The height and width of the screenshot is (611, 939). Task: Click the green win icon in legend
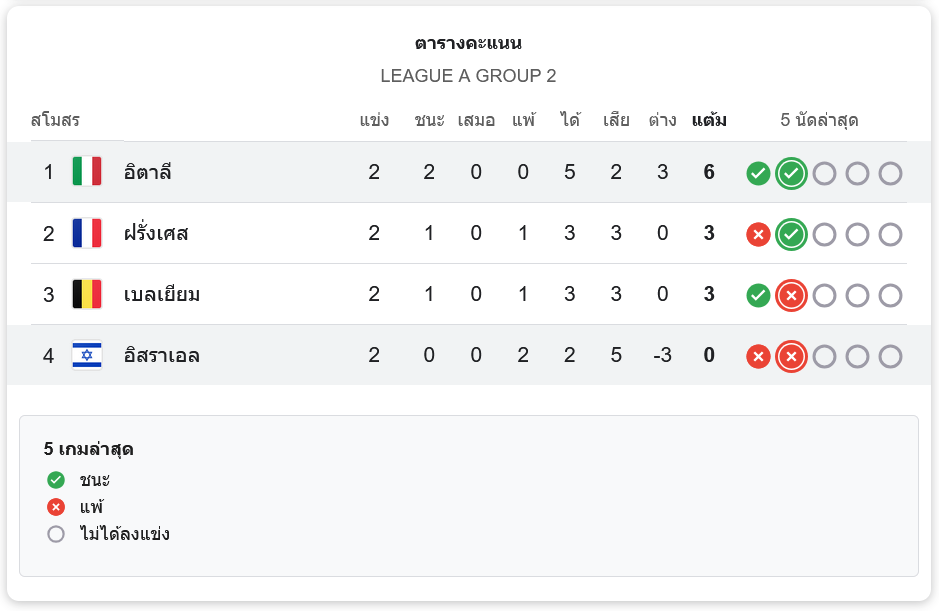[x=56, y=480]
